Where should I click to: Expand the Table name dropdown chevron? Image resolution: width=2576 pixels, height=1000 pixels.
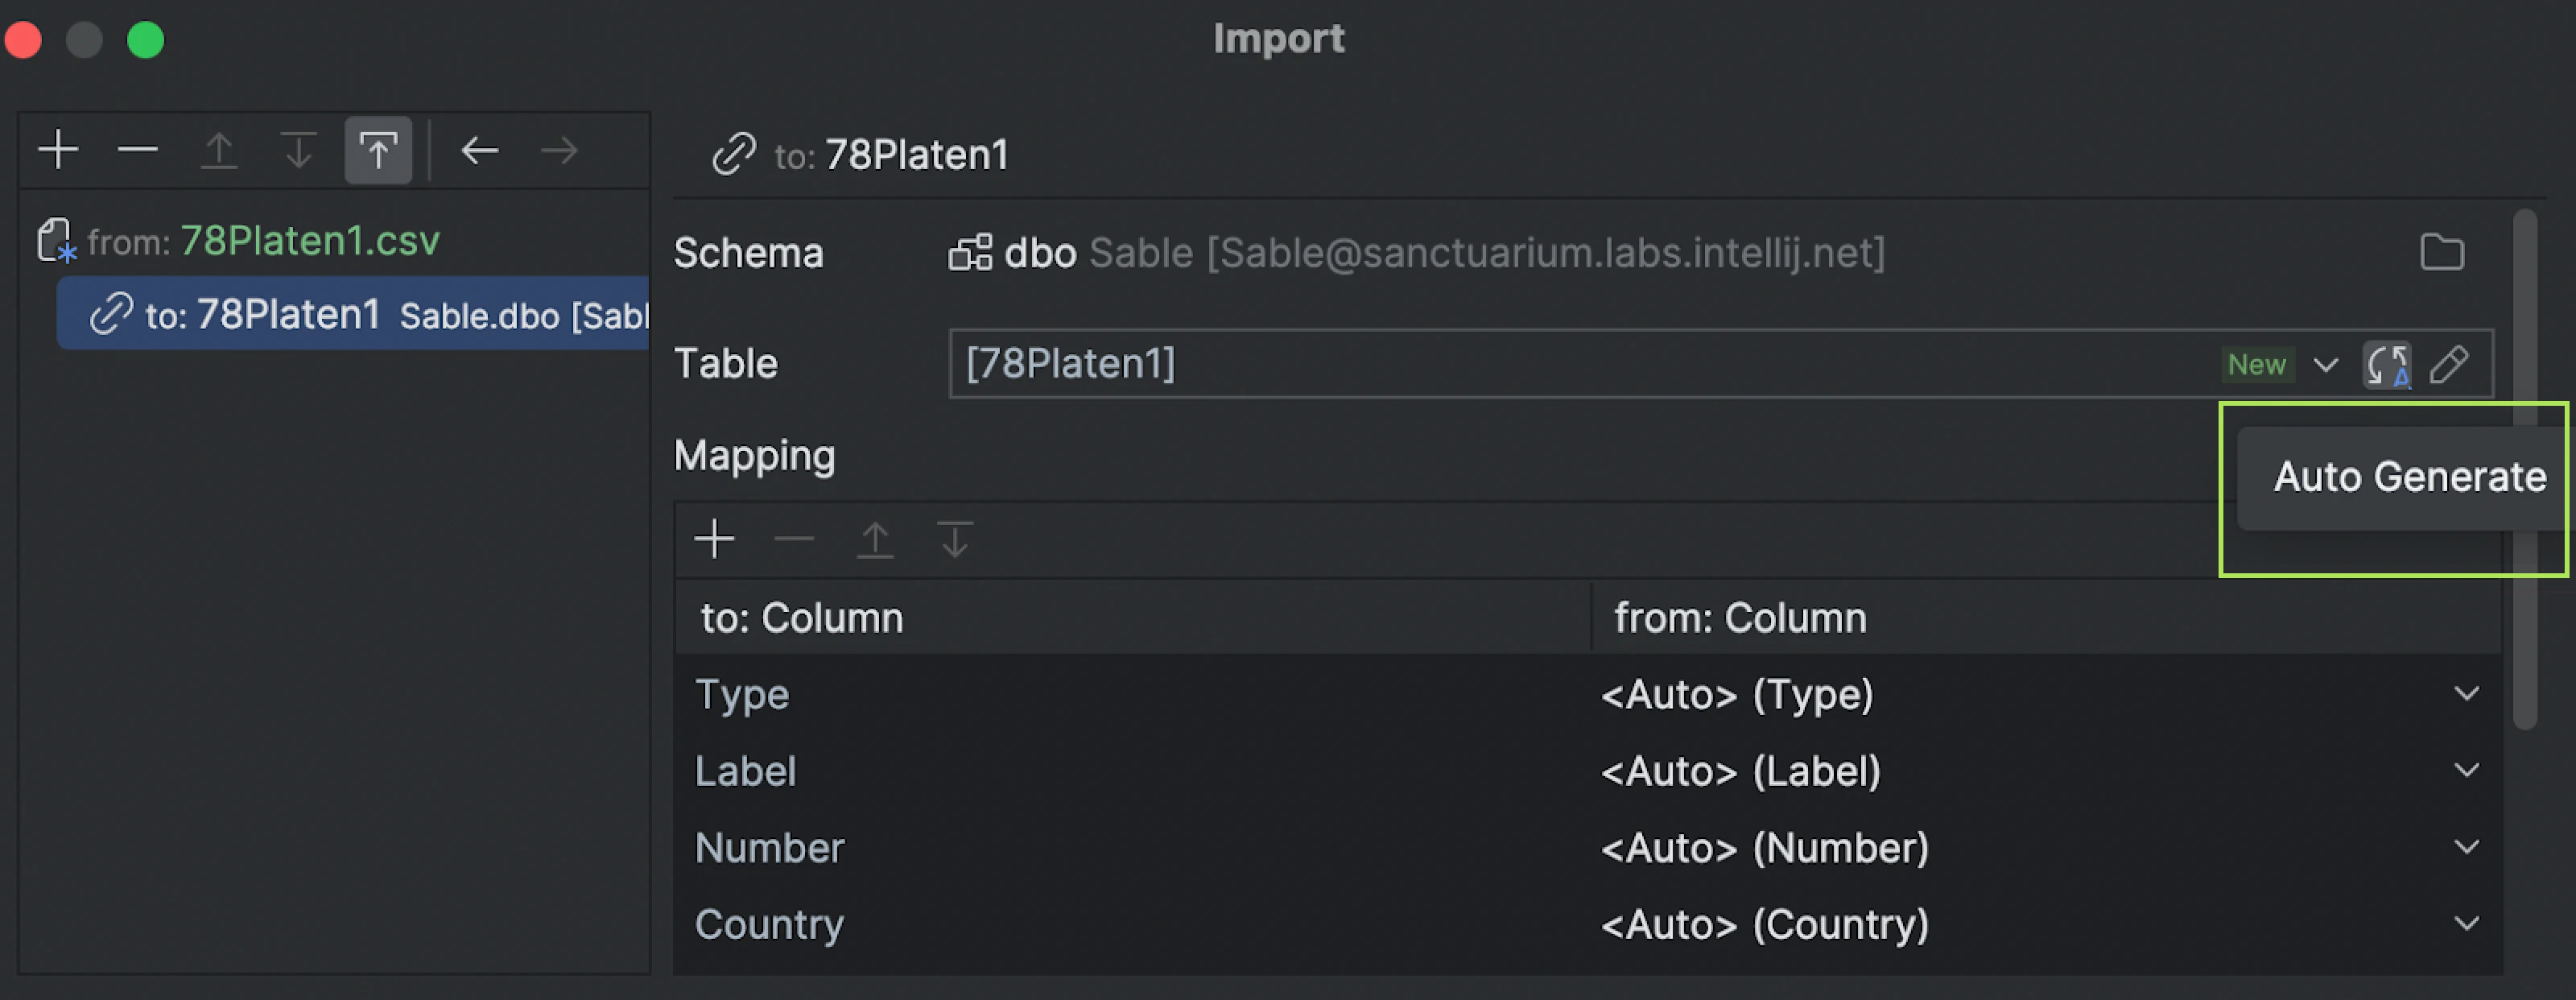2326,364
